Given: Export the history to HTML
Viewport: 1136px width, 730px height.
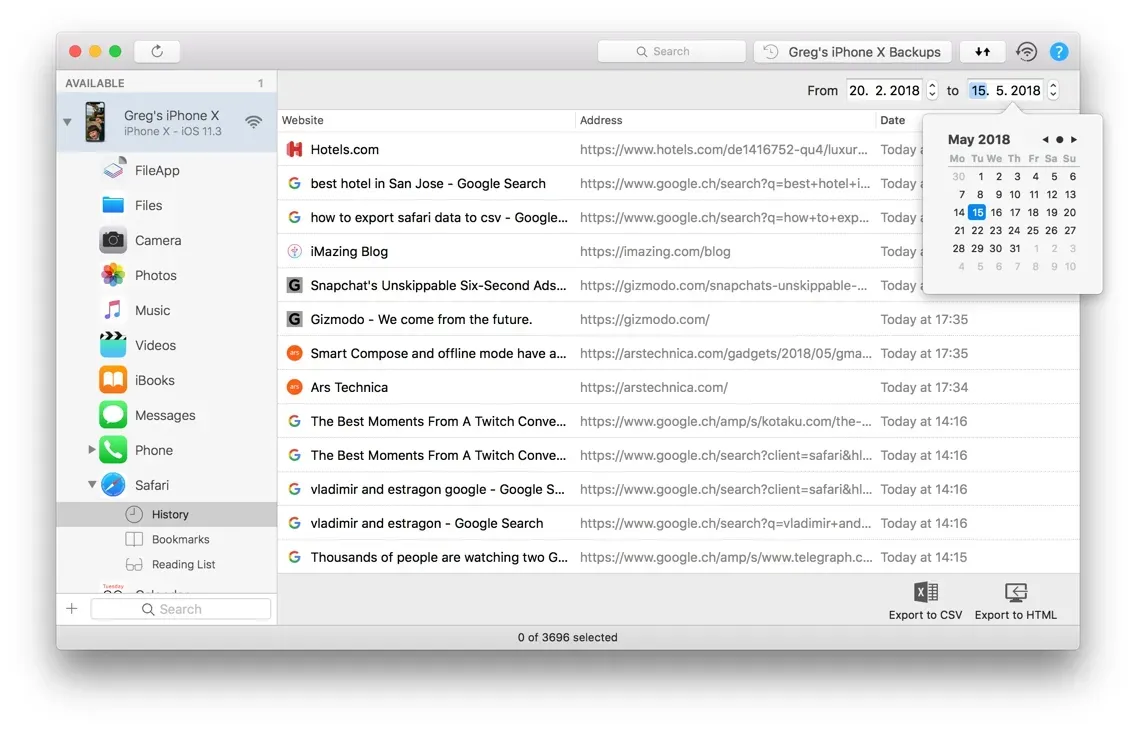Looking at the screenshot, I should [1014, 600].
